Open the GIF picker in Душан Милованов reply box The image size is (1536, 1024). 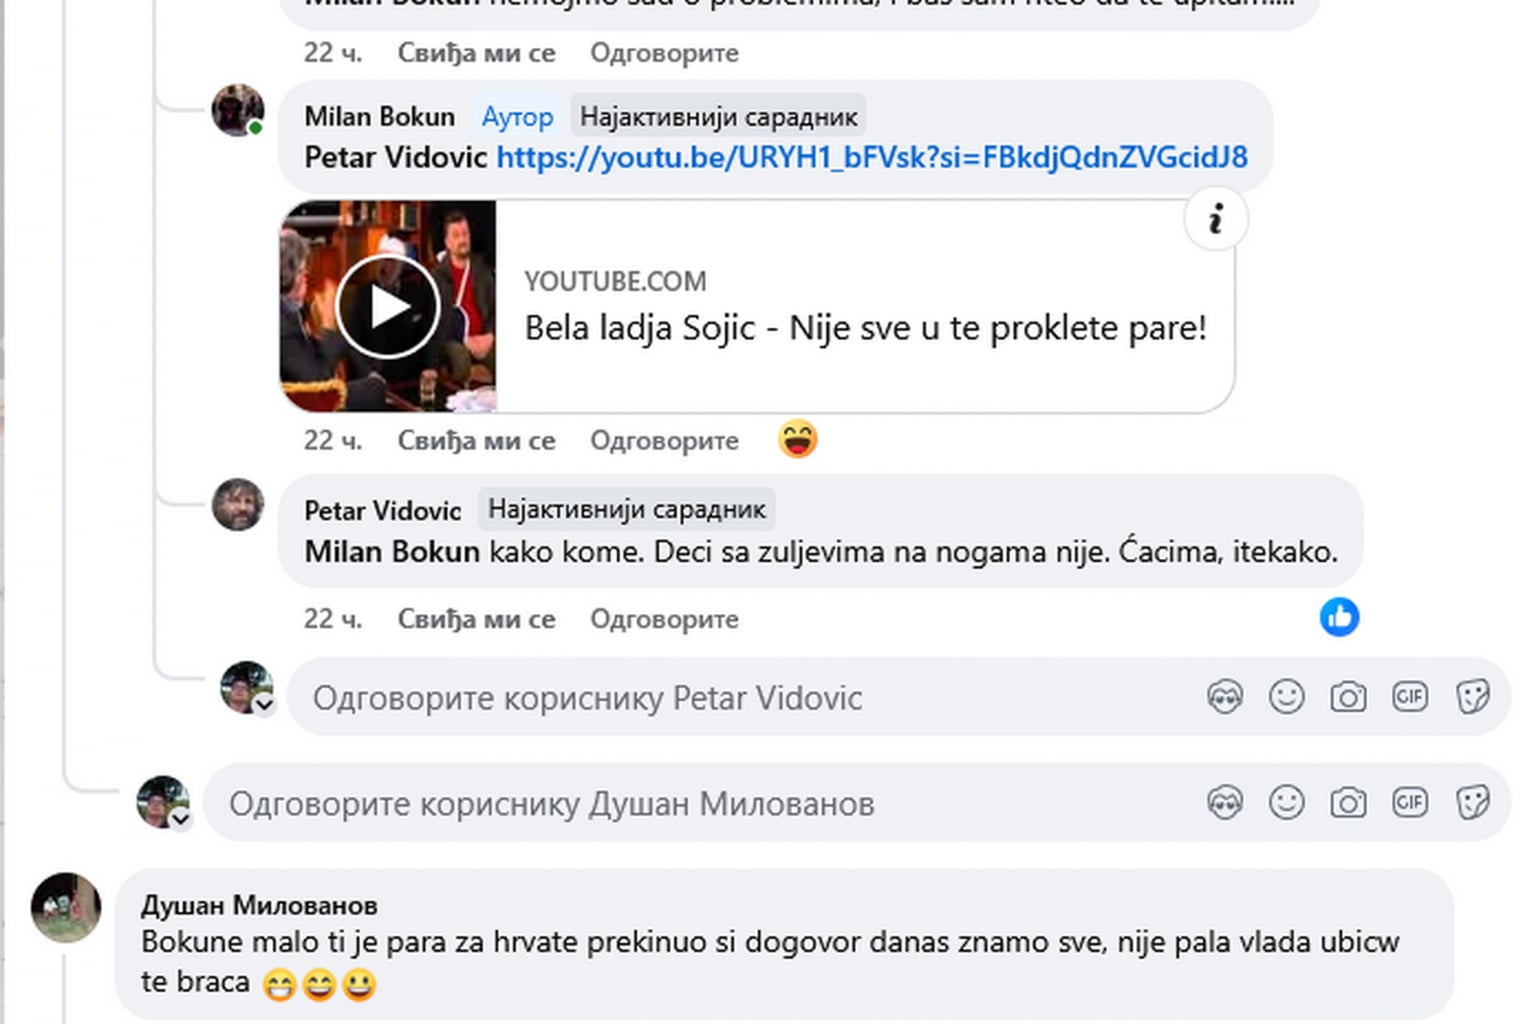[1410, 802]
